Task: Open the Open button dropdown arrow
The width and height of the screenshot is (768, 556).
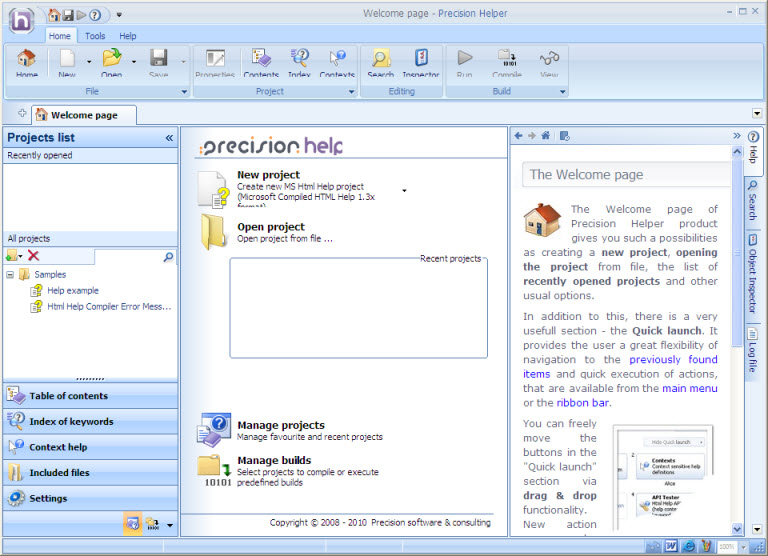Action: pyautogui.click(x=134, y=62)
